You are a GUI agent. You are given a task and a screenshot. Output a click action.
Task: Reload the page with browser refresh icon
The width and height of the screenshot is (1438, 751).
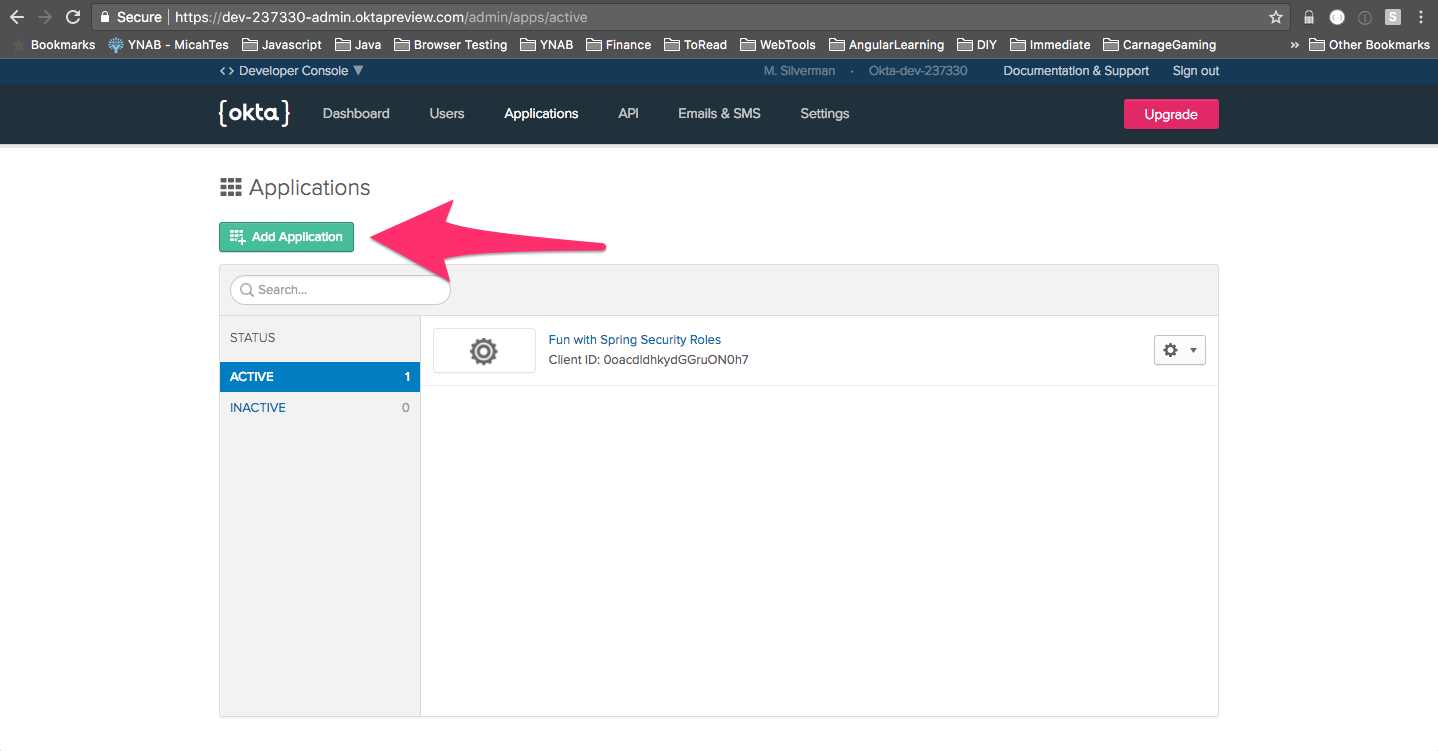[x=73, y=17]
